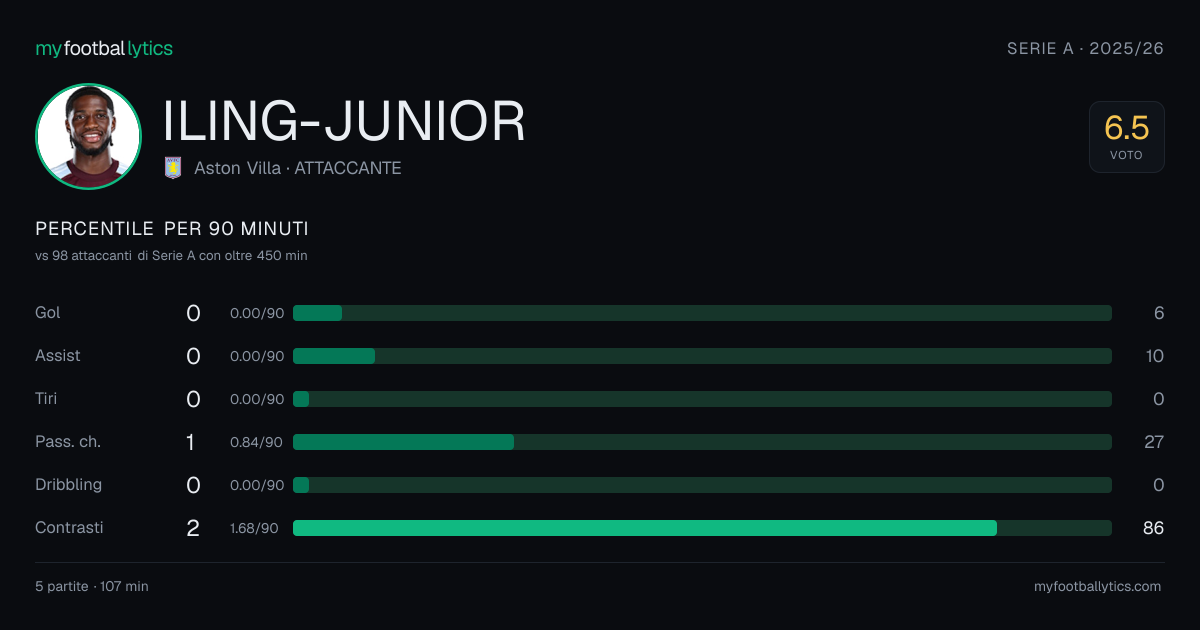1200x630 pixels.
Task: Click the Gol percentile bar
Action: (702, 313)
